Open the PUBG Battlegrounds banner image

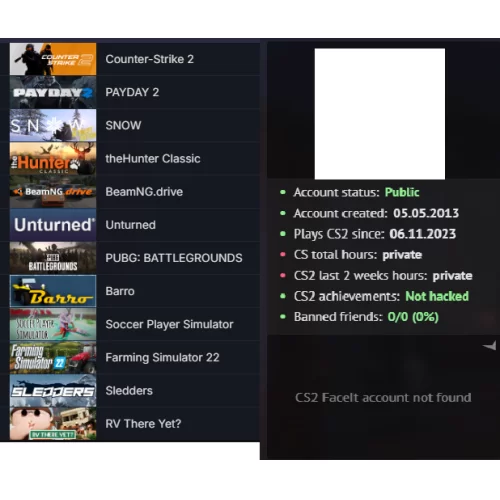point(53,258)
